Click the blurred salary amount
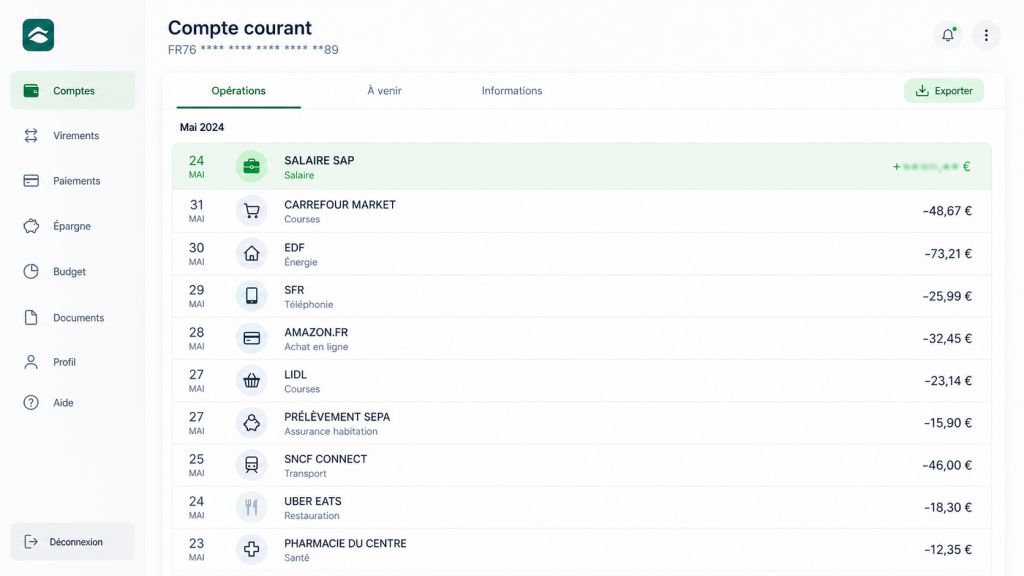 click(931, 167)
